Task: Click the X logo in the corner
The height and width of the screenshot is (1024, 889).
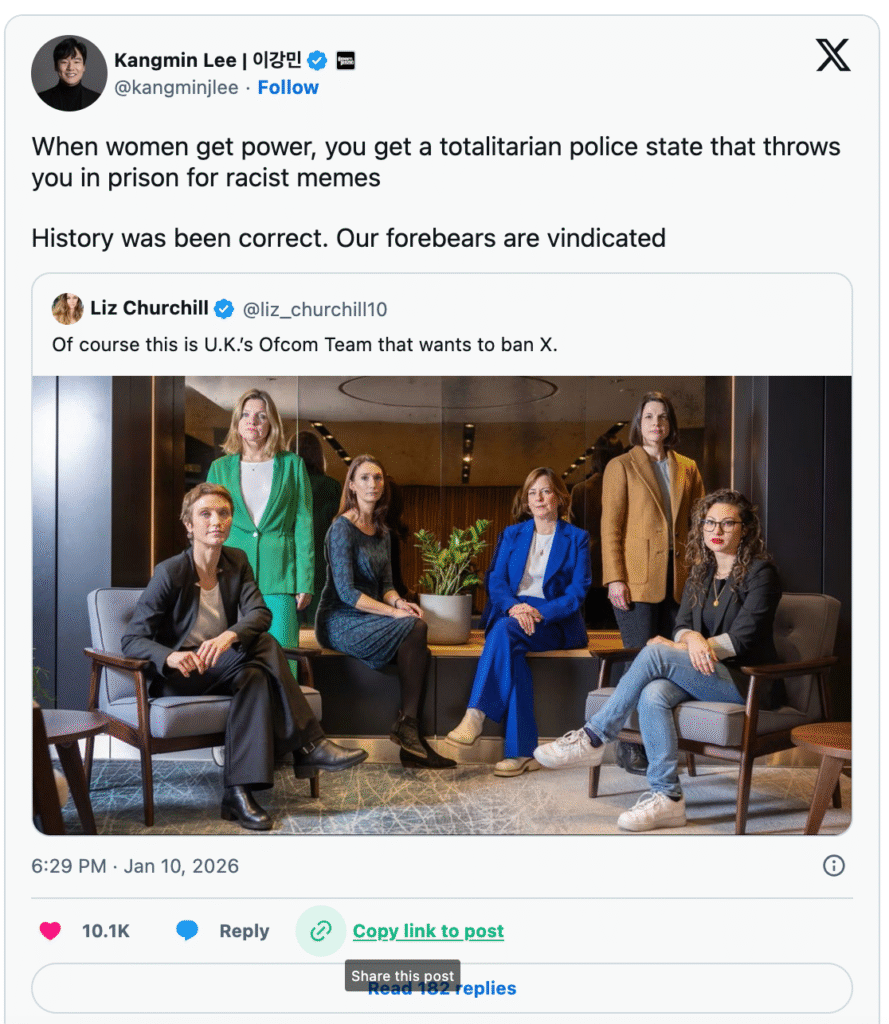Action: [x=832, y=55]
